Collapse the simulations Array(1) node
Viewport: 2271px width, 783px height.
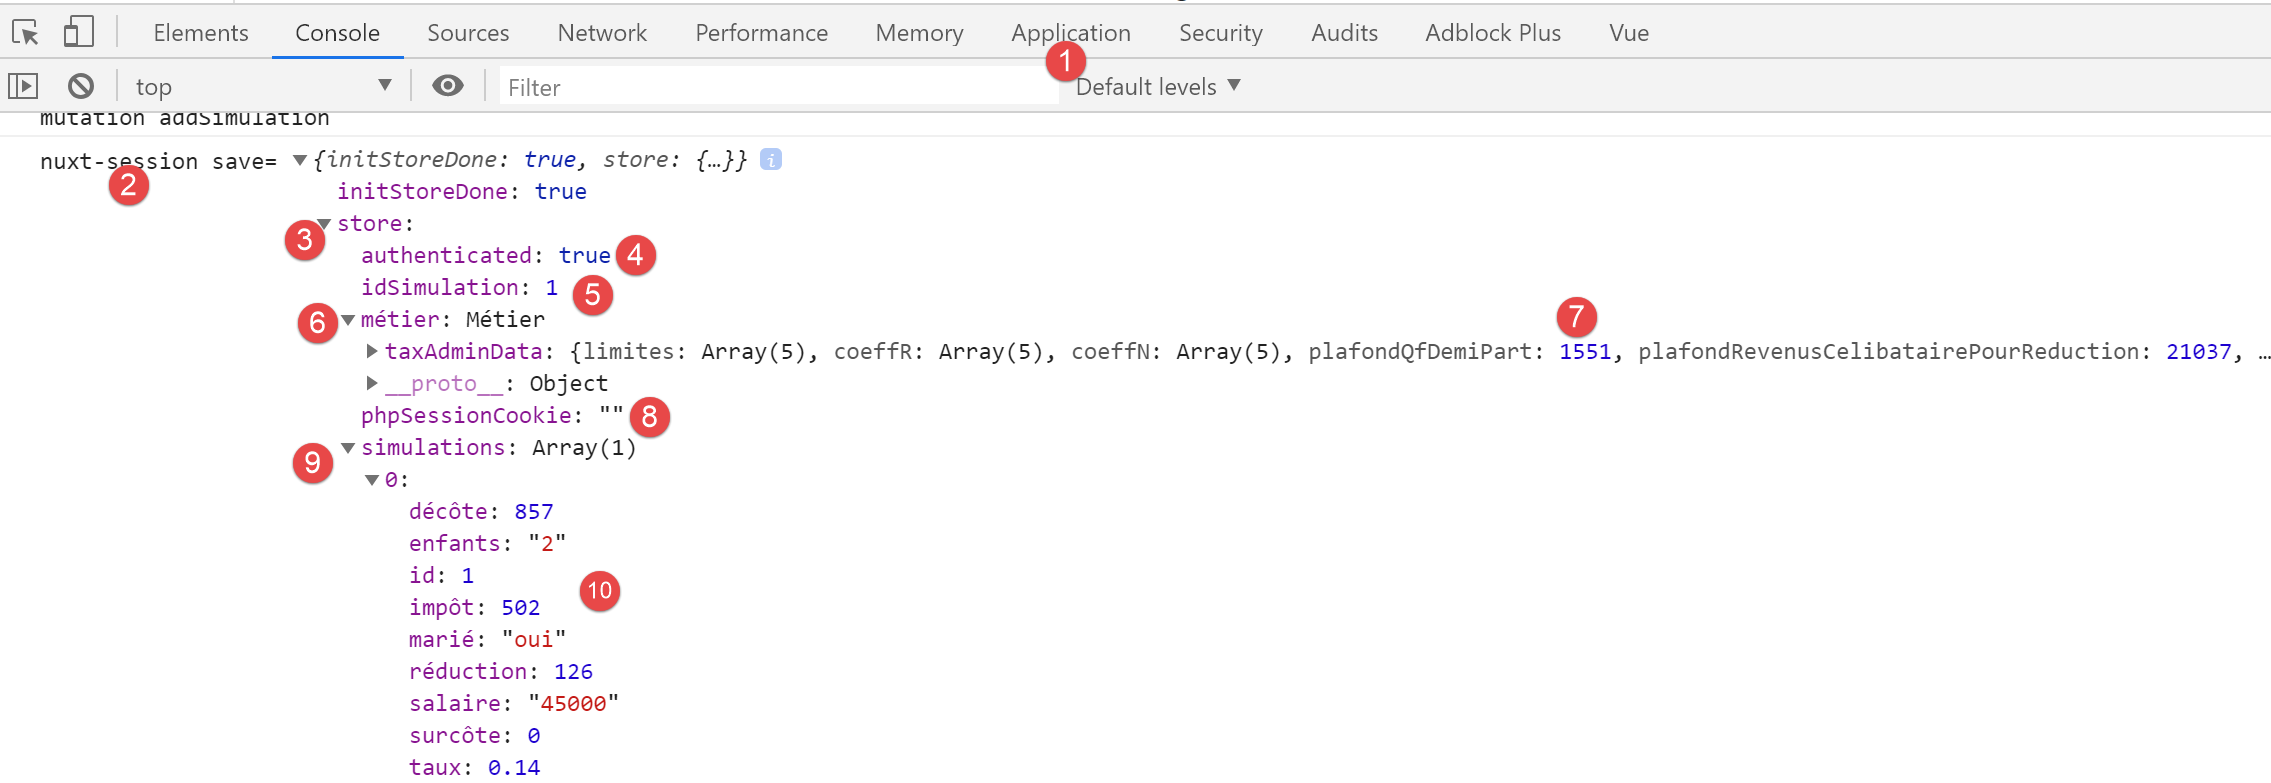click(348, 448)
